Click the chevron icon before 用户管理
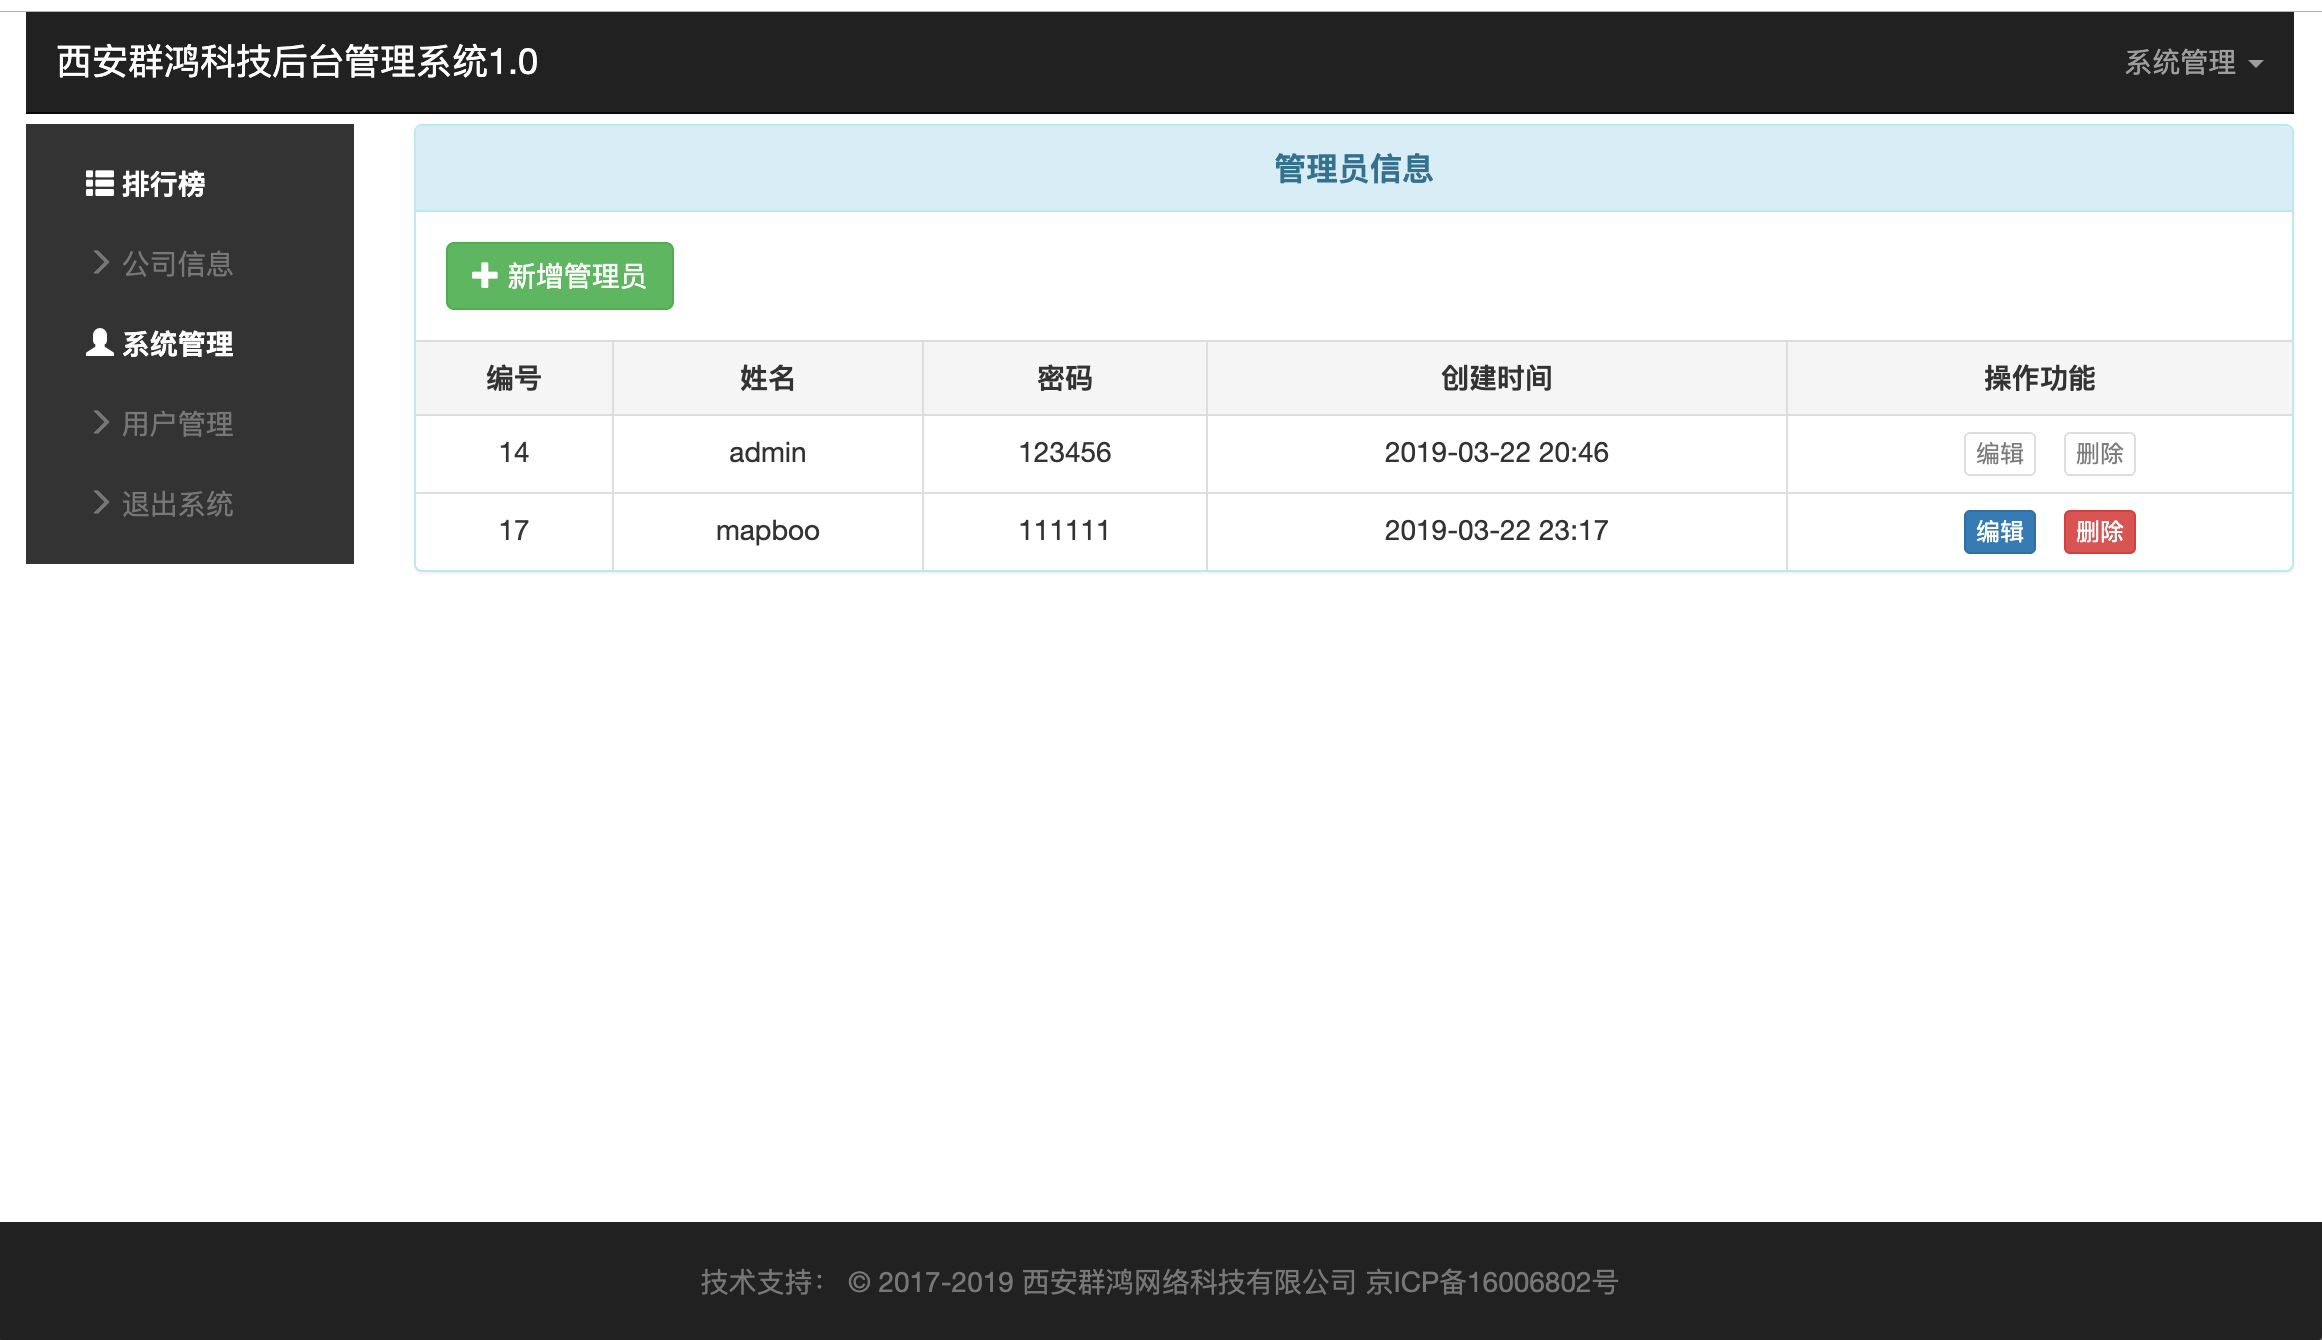Viewport: 2322px width, 1340px height. point(101,422)
